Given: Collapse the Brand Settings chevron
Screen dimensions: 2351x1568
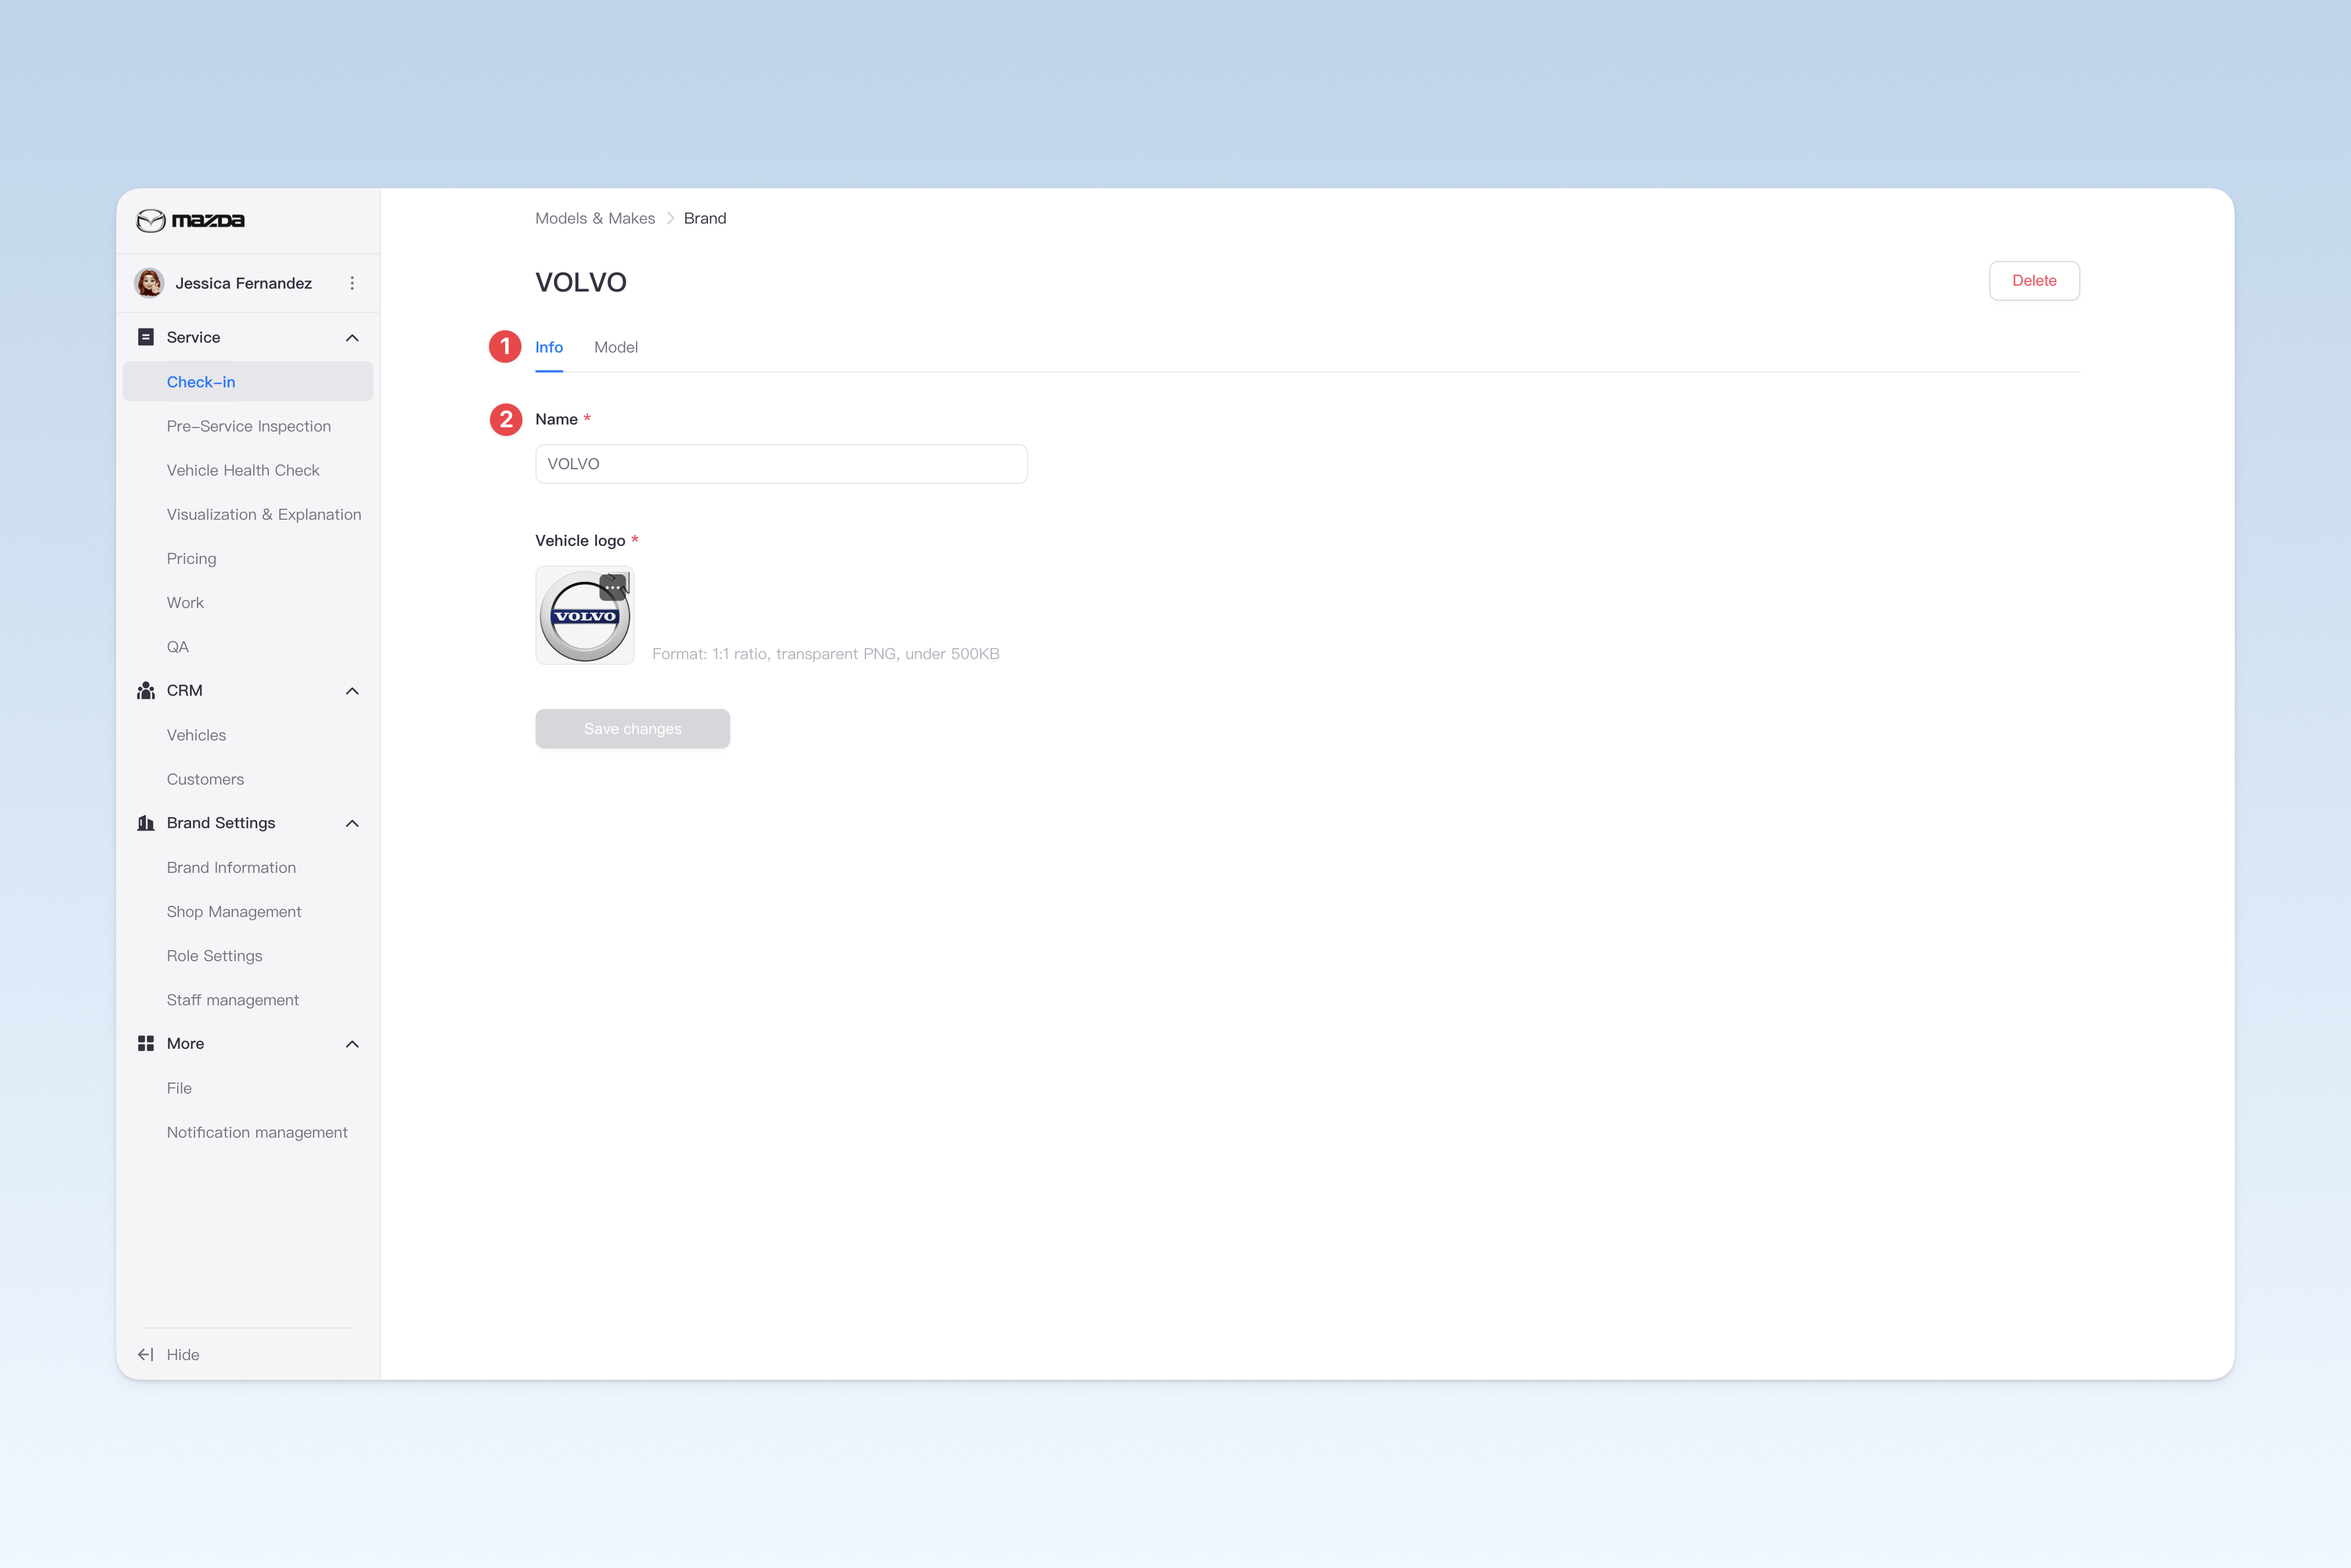Looking at the screenshot, I should click(352, 823).
